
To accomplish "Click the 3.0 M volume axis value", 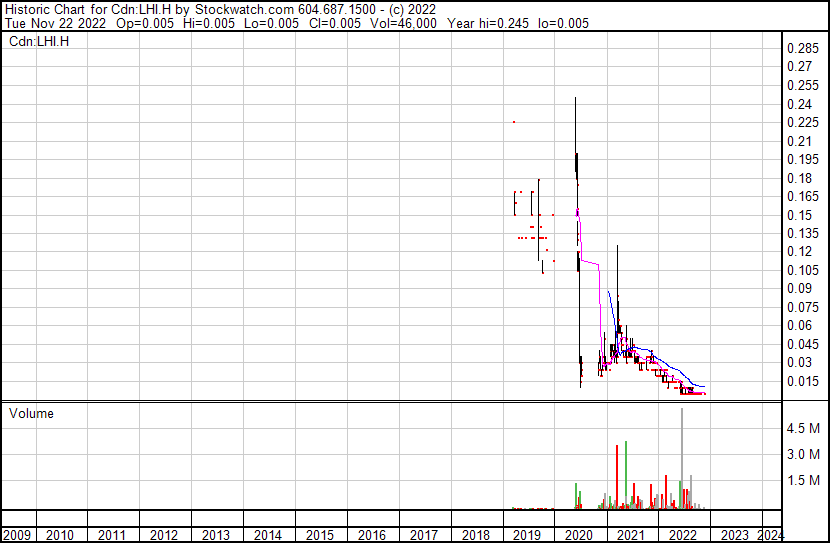I will (803, 454).
